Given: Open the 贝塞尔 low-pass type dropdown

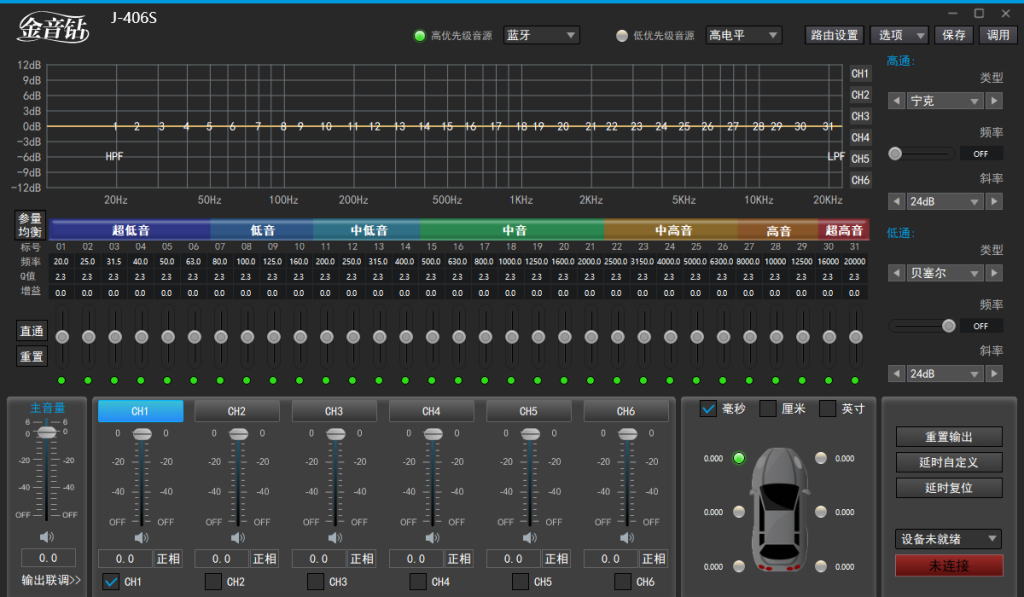Looking at the screenshot, I should pos(944,273).
